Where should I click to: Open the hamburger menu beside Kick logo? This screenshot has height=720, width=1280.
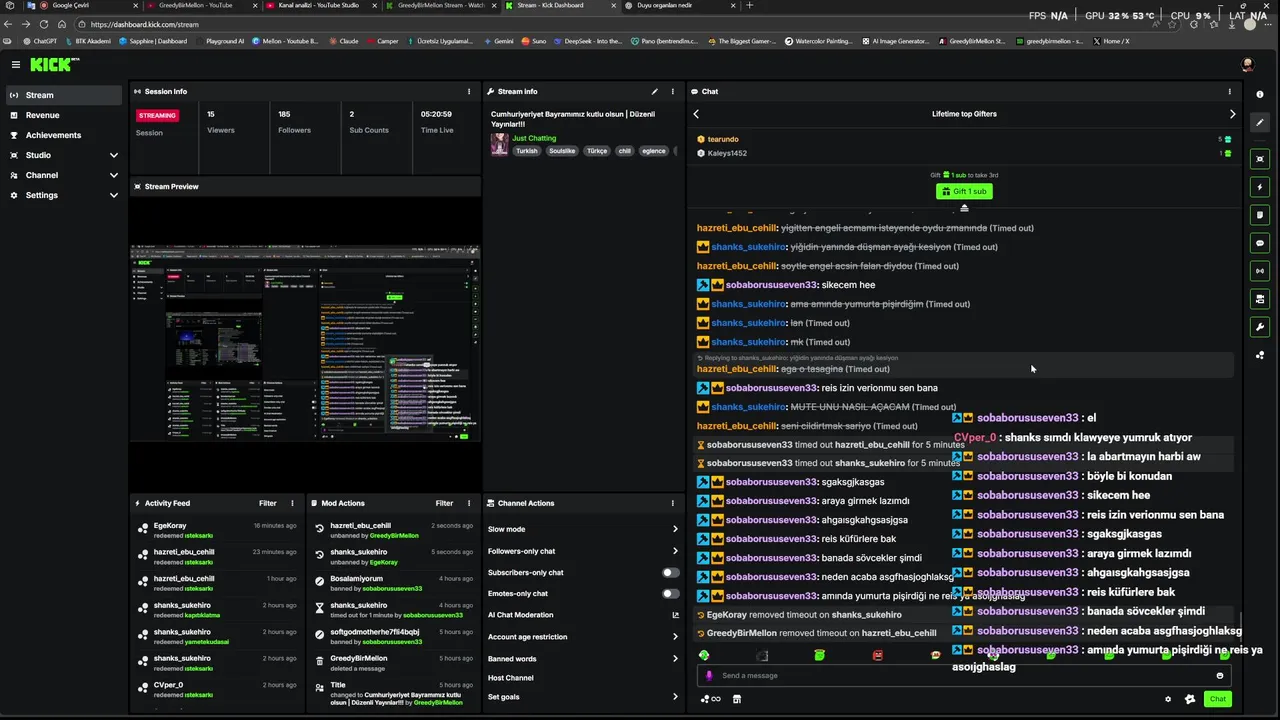coord(16,64)
